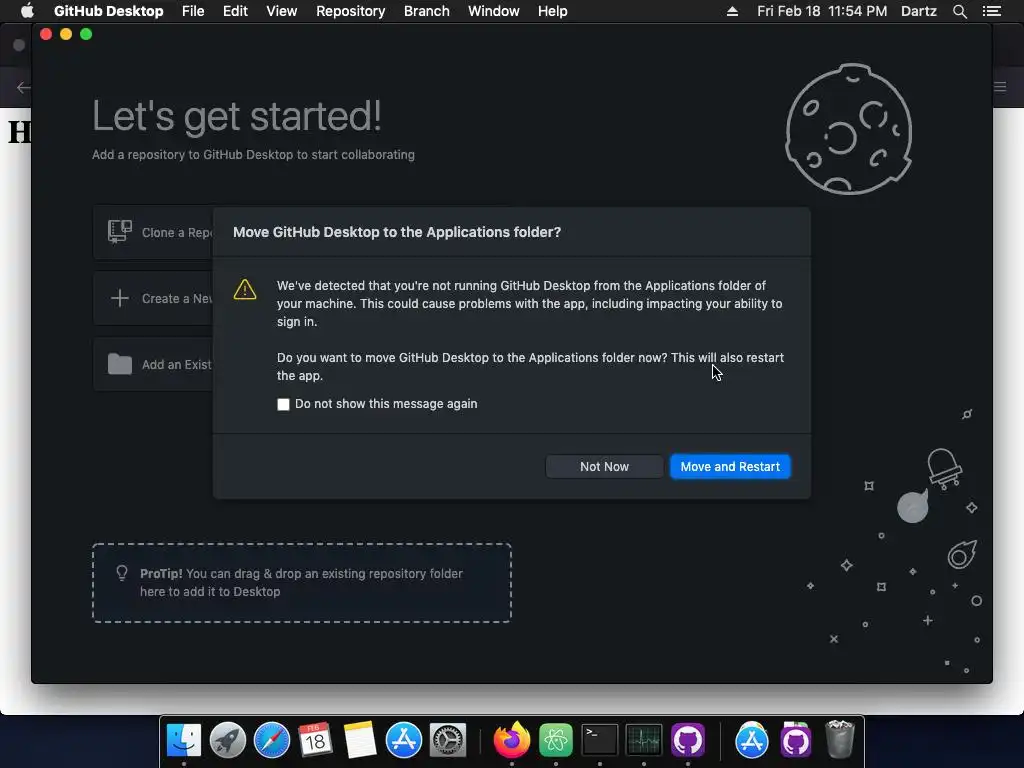Click the date and time in menu bar
Image resolution: width=1024 pixels, height=768 pixels.
pyautogui.click(x=822, y=11)
